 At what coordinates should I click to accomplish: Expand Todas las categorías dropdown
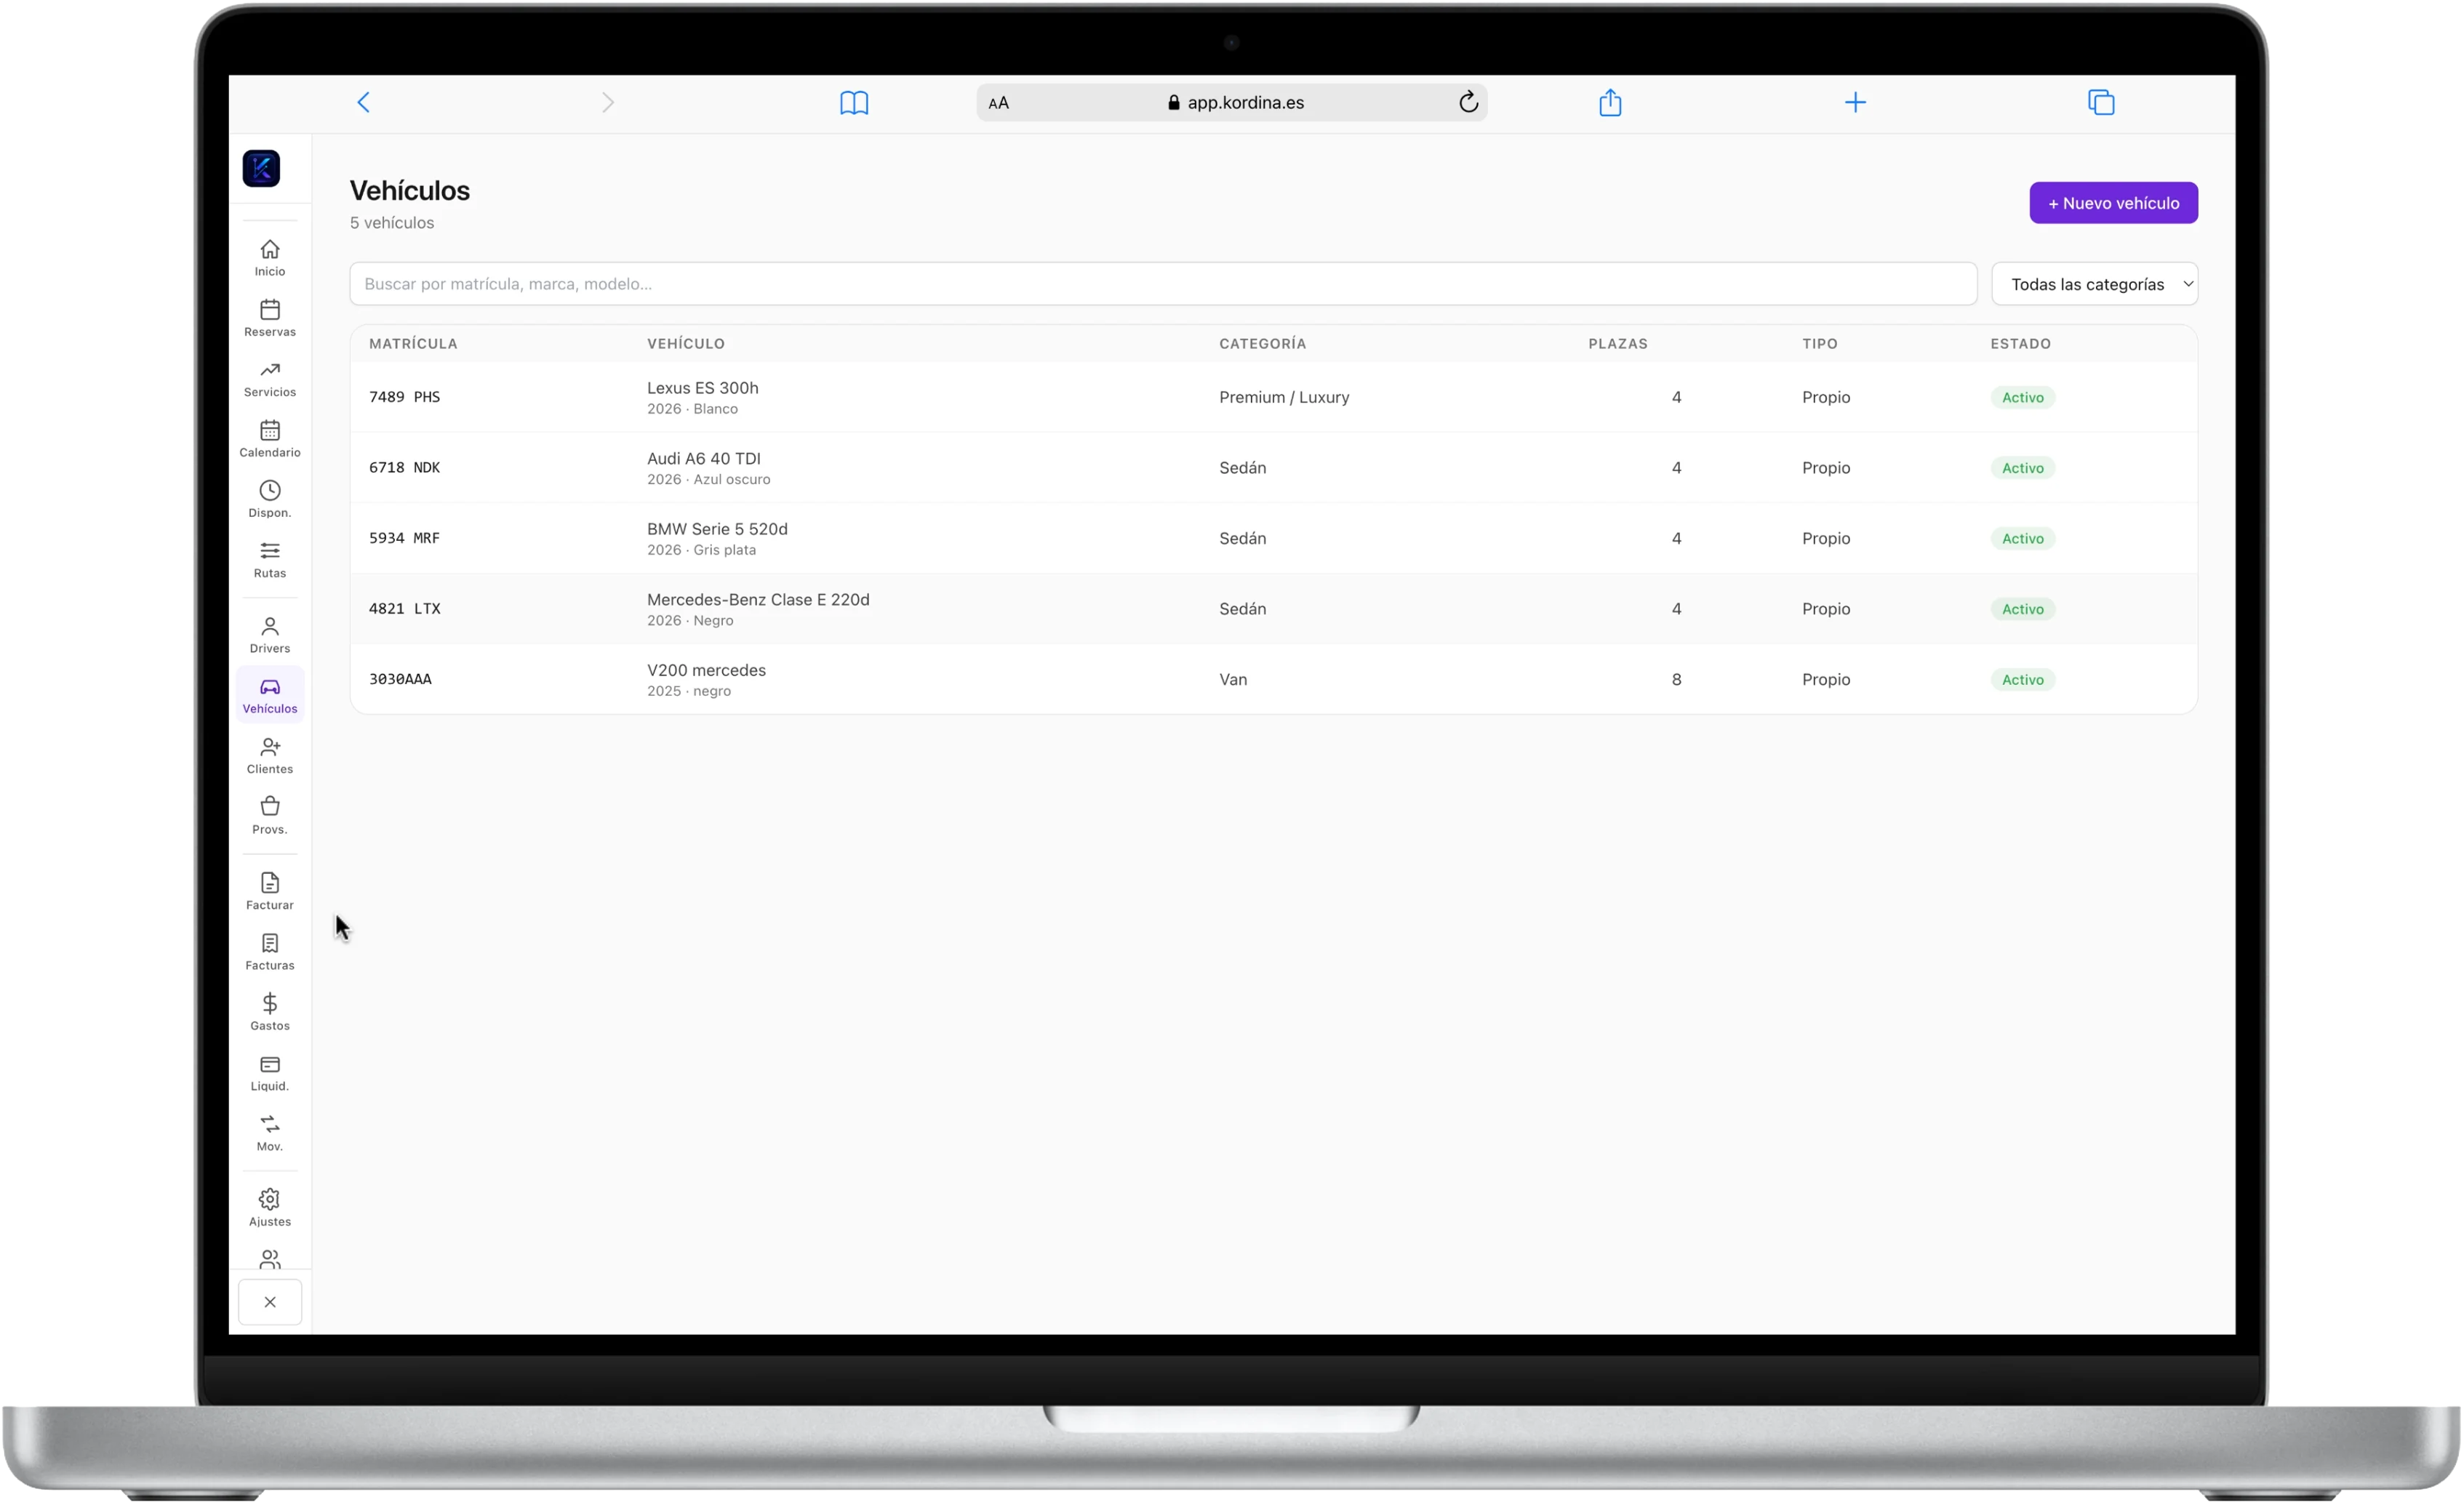pos(2094,284)
